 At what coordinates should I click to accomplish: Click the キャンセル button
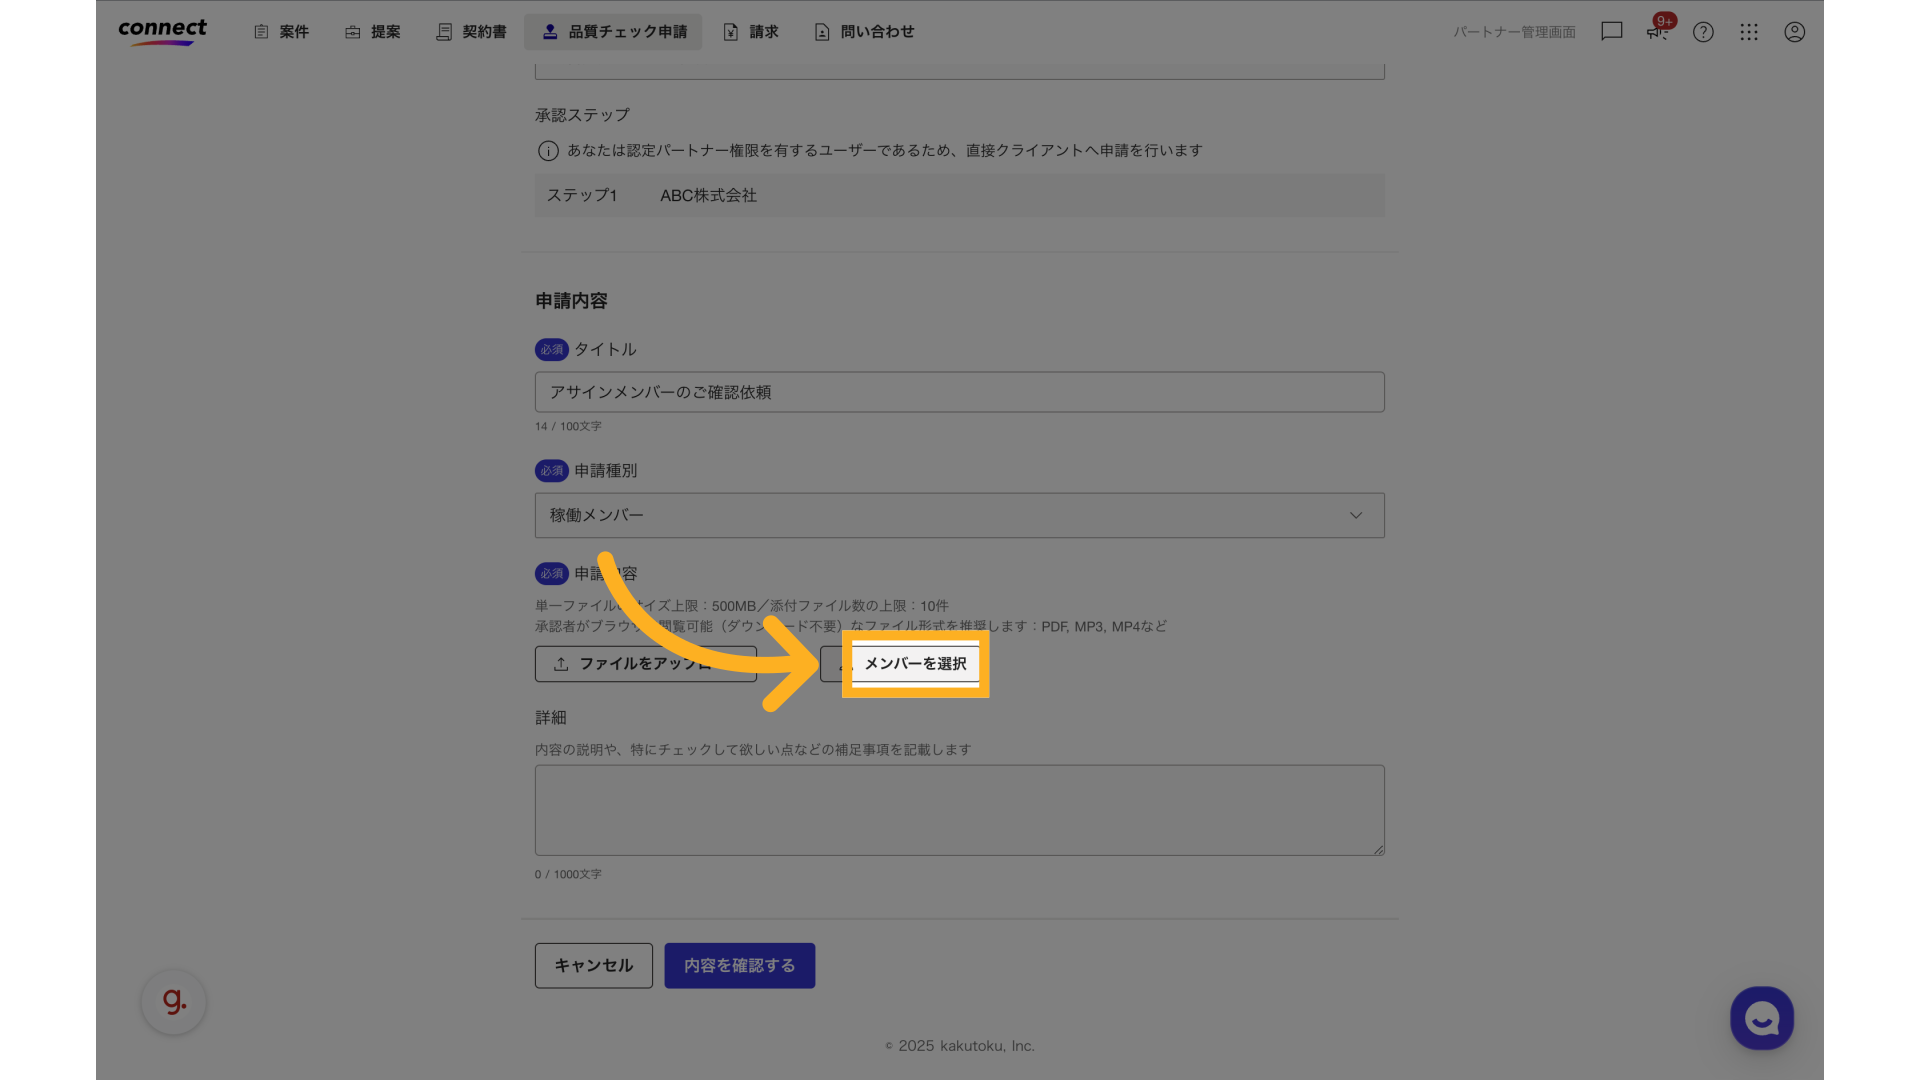(x=593, y=965)
